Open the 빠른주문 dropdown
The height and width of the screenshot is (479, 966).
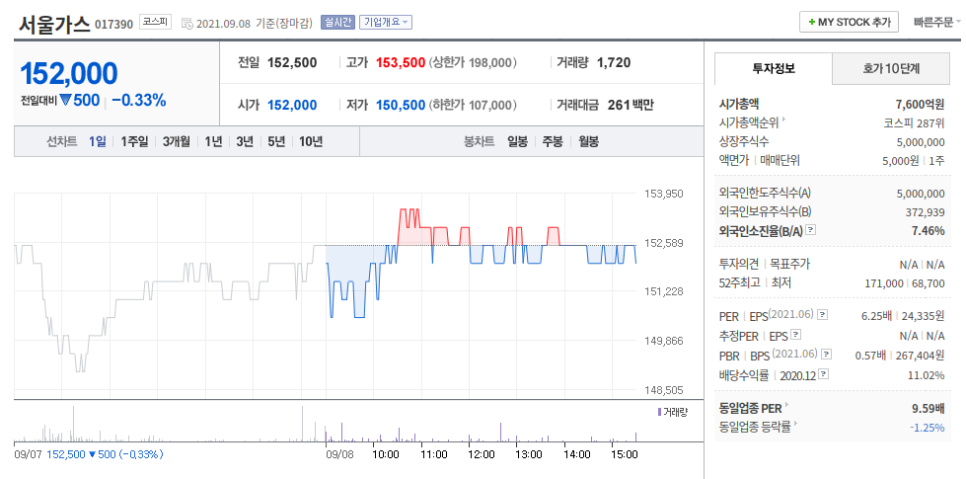[937, 22]
